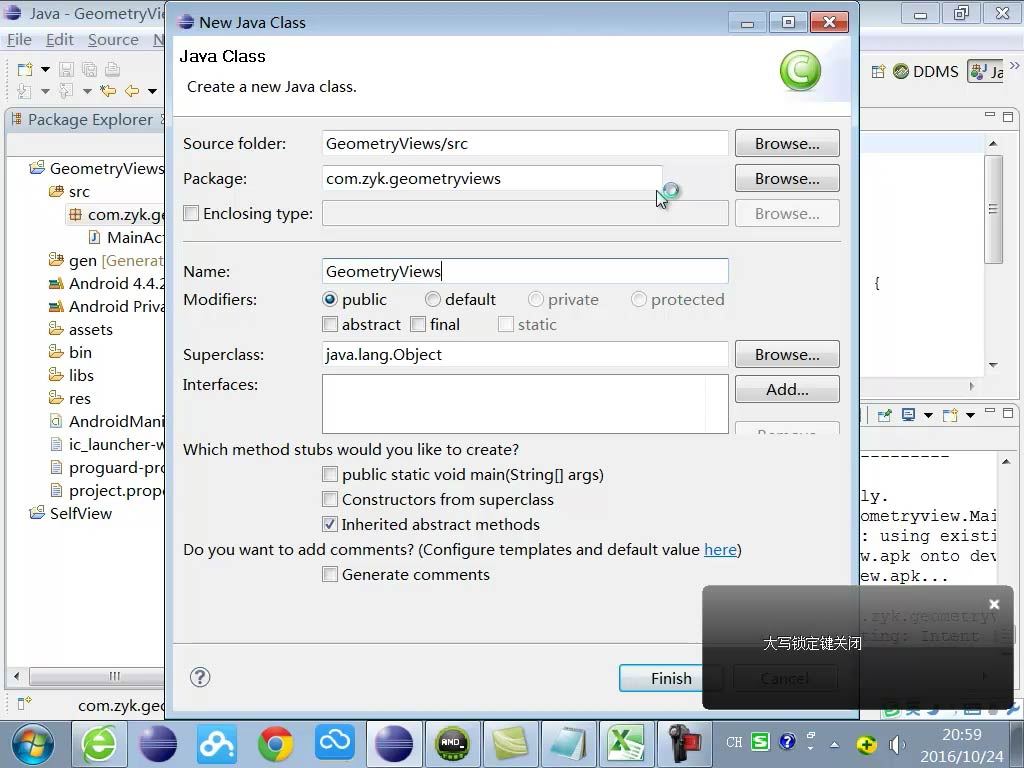The height and width of the screenshot is (768, 1024).
Task: Open the New wizard dropdown arrow
Action: 45,69
